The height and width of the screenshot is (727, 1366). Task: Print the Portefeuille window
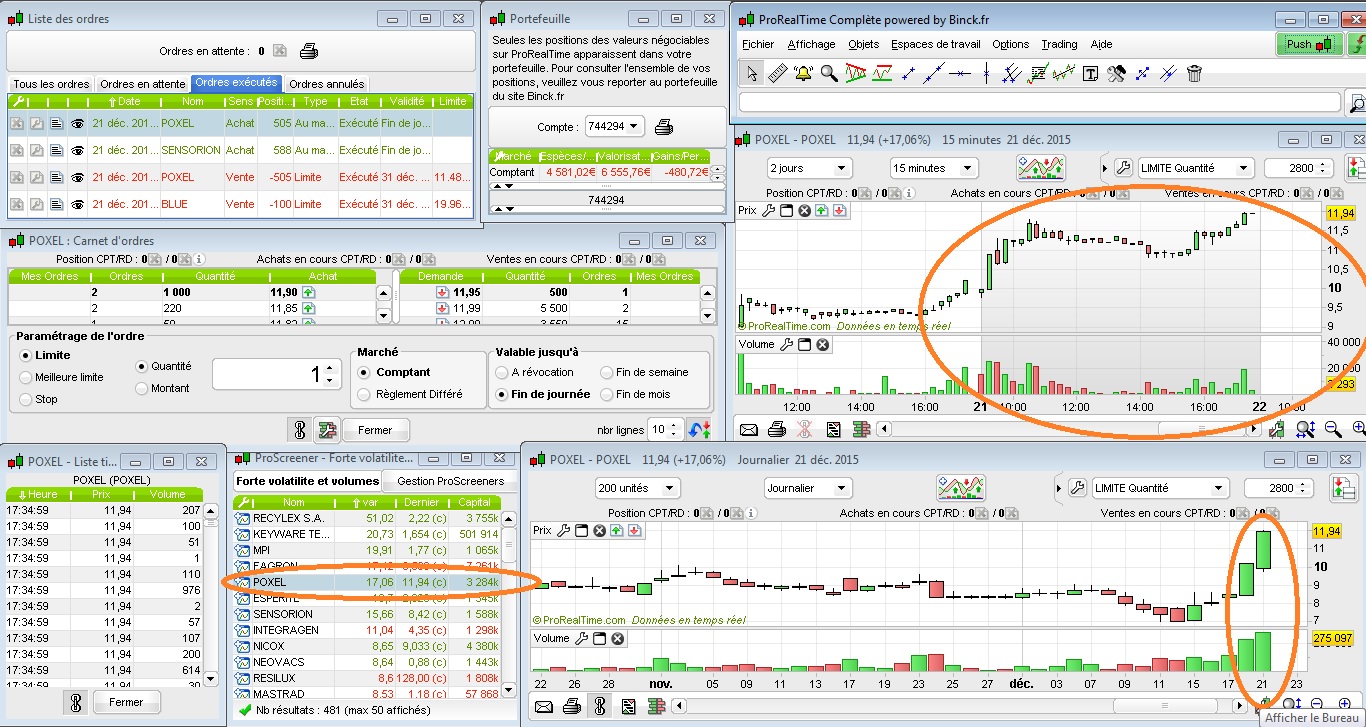coord(664,127)
